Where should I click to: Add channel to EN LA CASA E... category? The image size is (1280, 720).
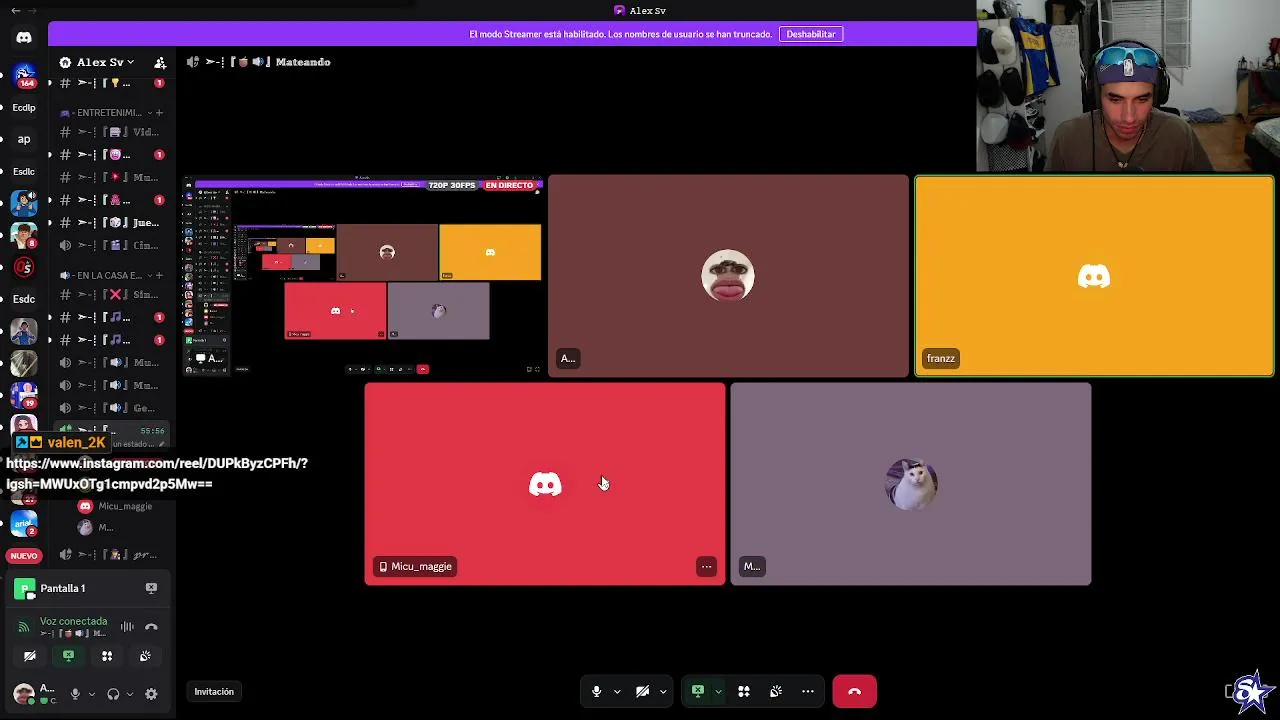click(x=159, y=275)
